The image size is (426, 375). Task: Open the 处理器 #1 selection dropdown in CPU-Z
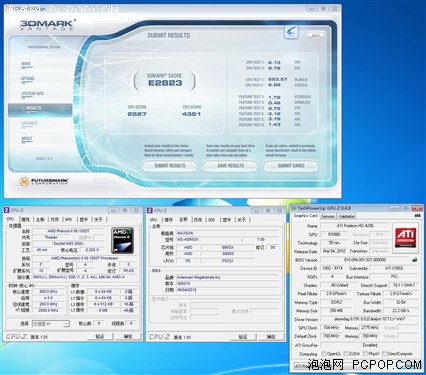[x=50, y=323]
